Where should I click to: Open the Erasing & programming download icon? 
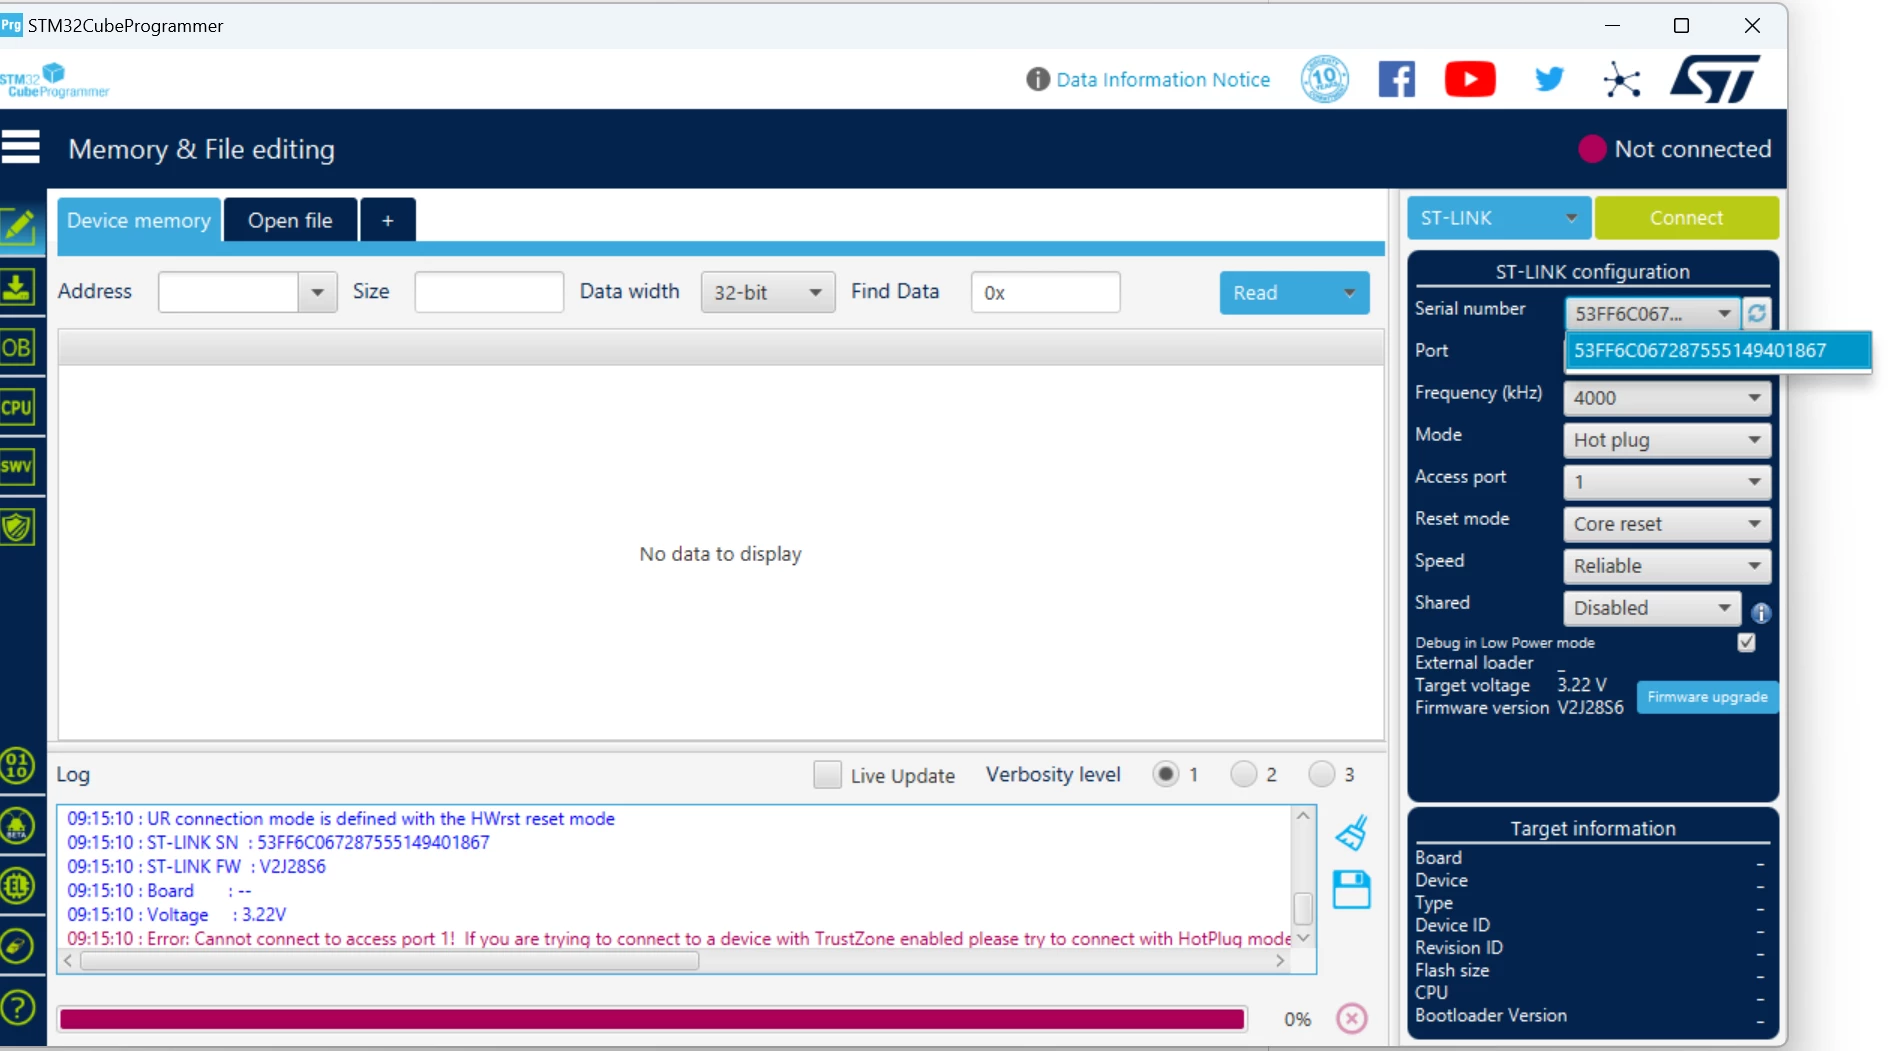click(x=17, y=288)
